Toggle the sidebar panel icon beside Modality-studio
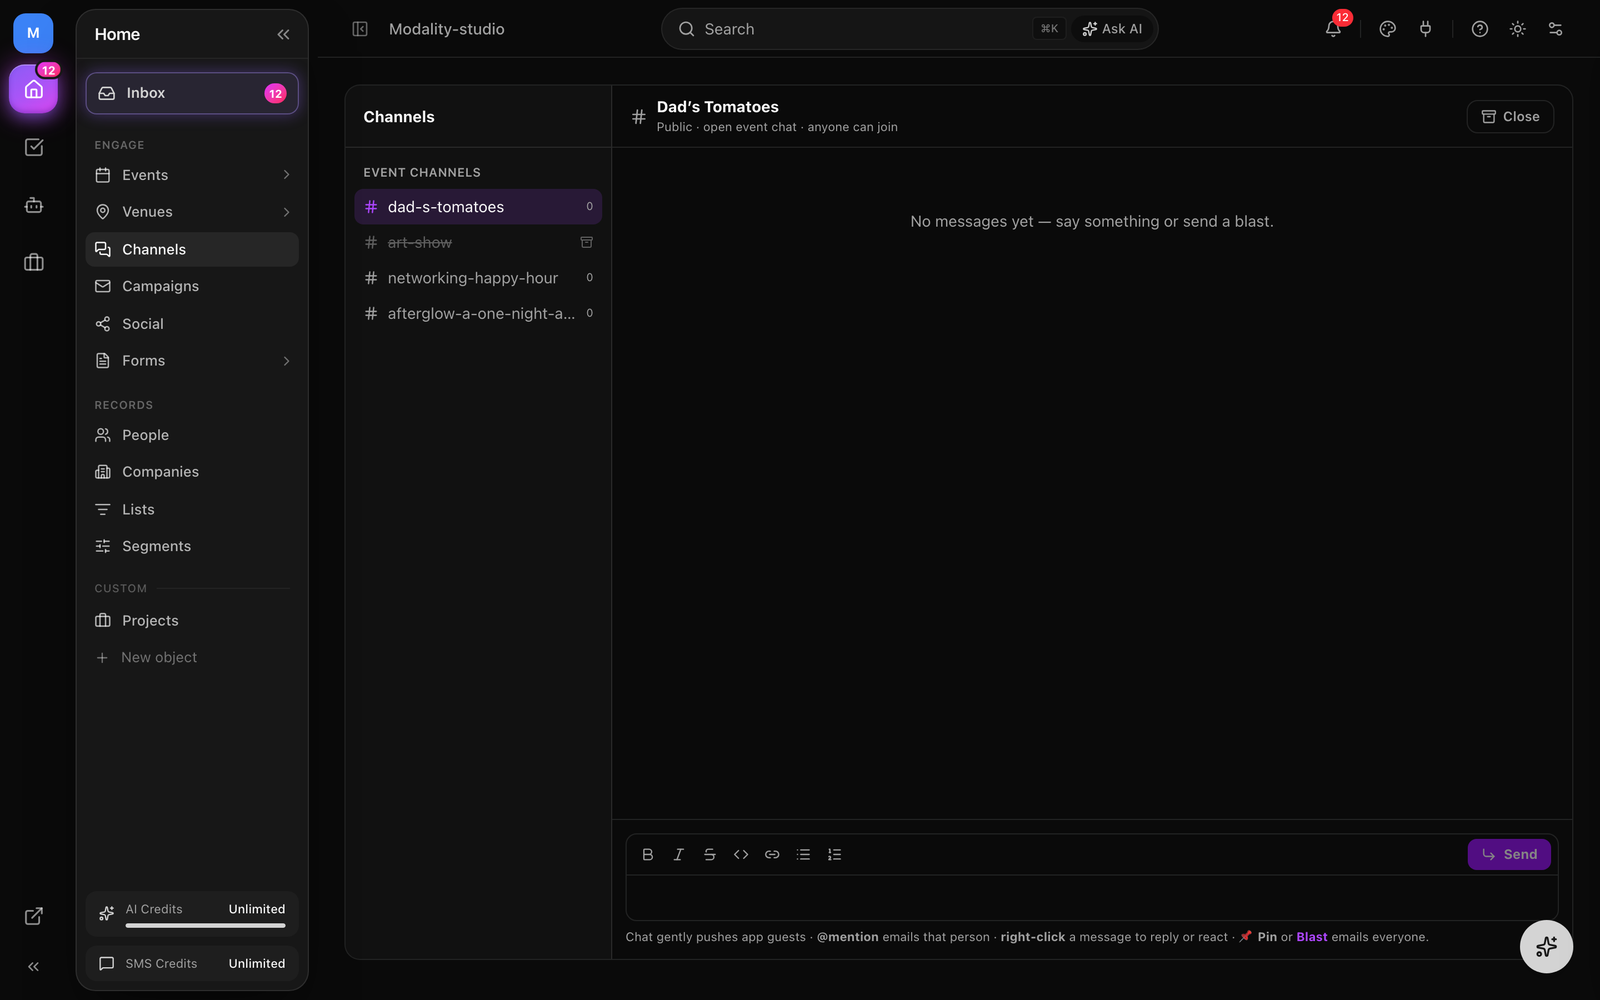Viewport: 1600px width, 1000px height. coord(360,29)
